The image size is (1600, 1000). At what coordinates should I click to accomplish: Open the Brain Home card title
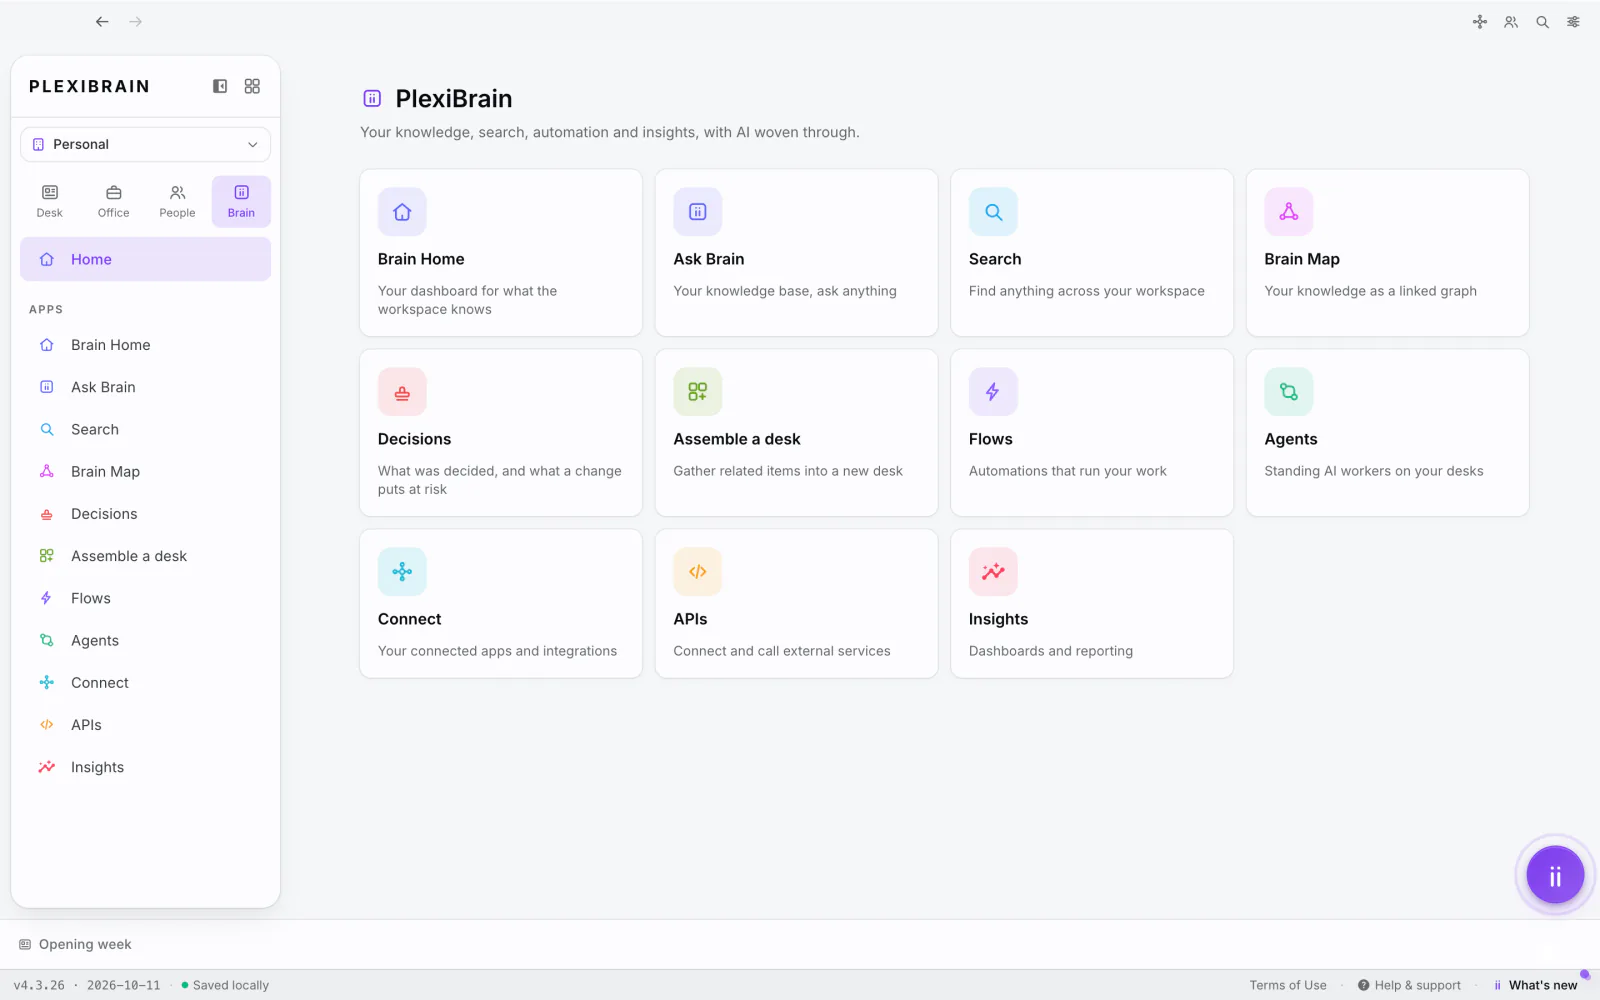tap(421, 259)
